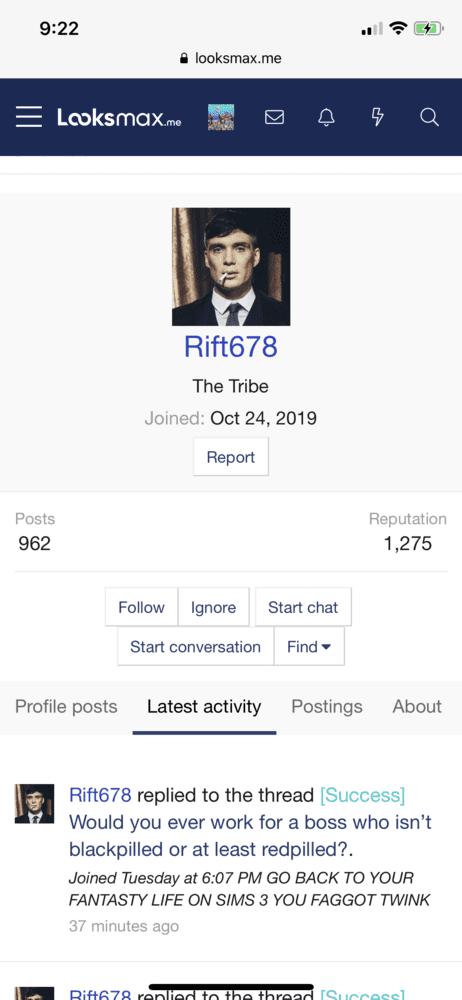
Task: Open the hamburger navigation menu
Action: (x=29, y=117)
